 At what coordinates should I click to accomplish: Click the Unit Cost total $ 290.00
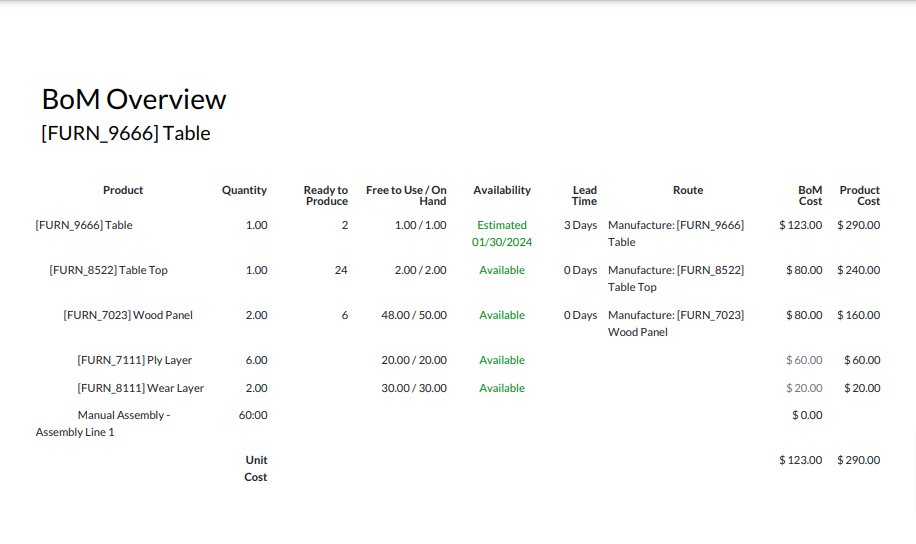click(x=858, y=460)
